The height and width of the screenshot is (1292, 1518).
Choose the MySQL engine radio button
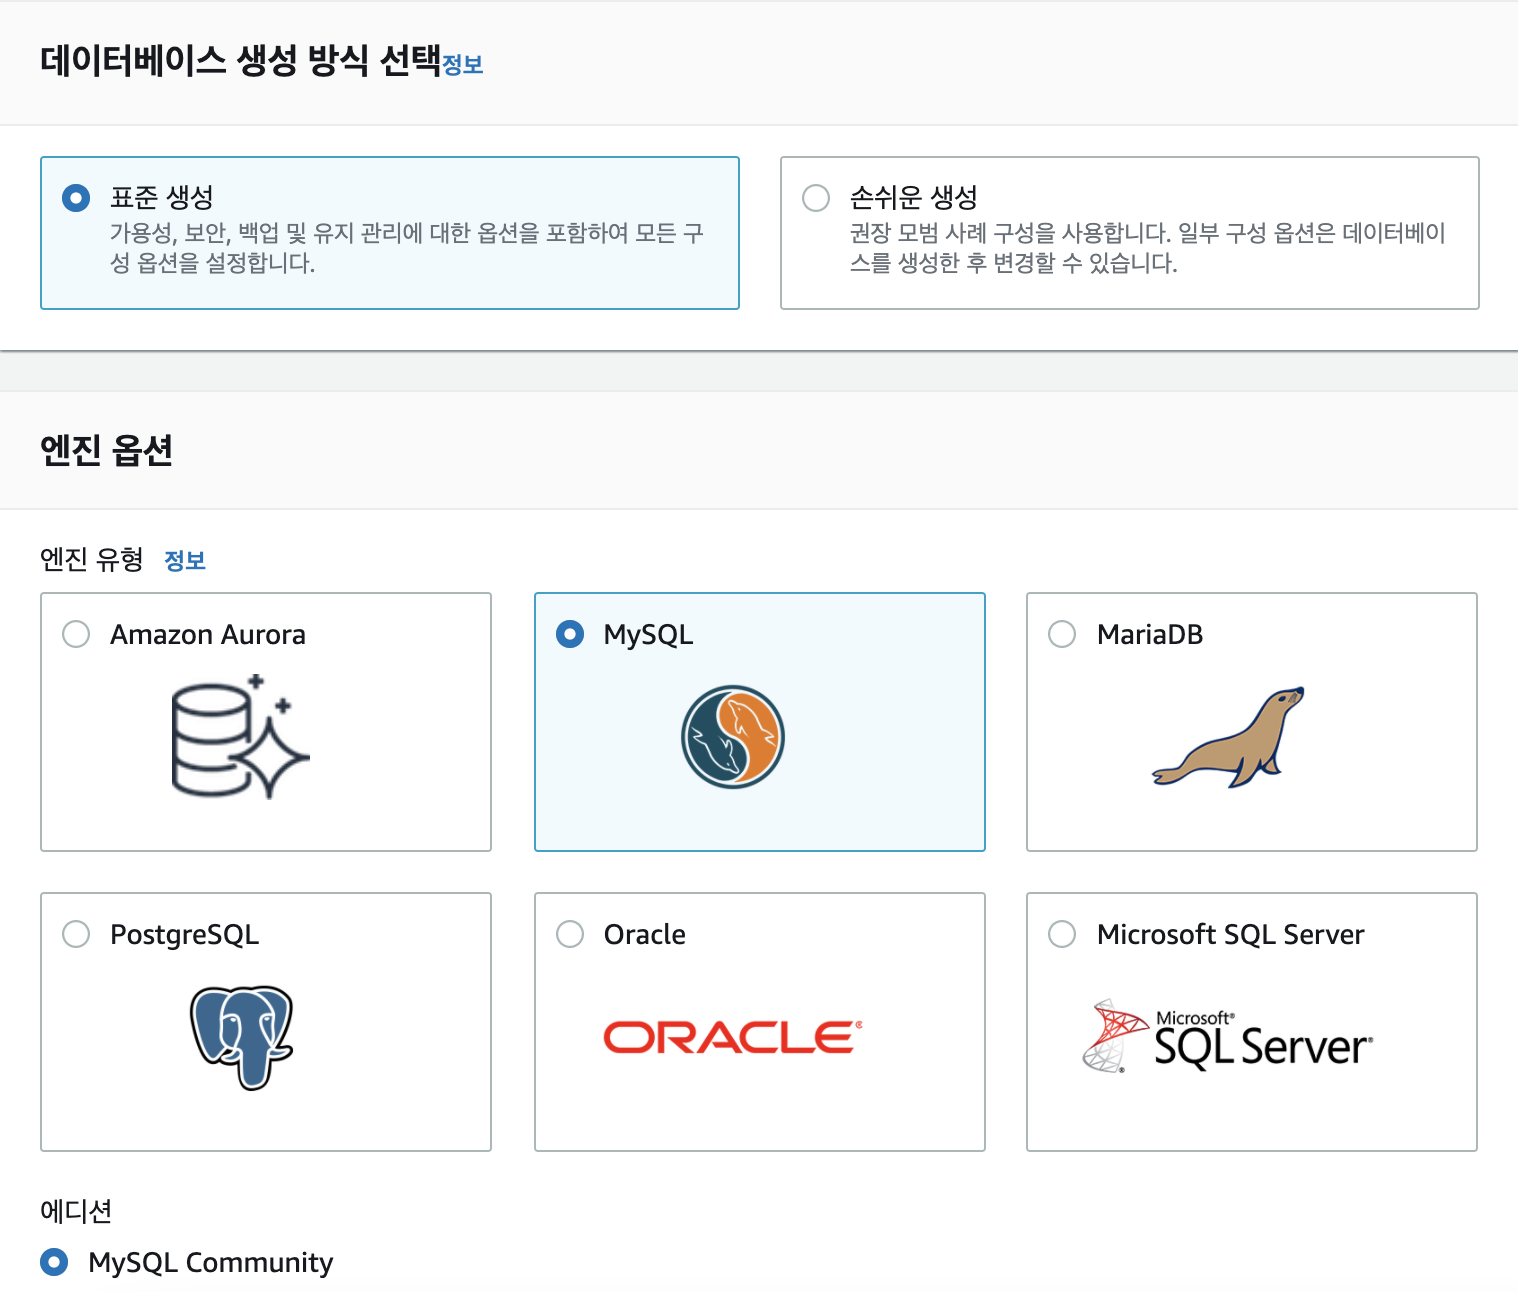pos(570,634)
